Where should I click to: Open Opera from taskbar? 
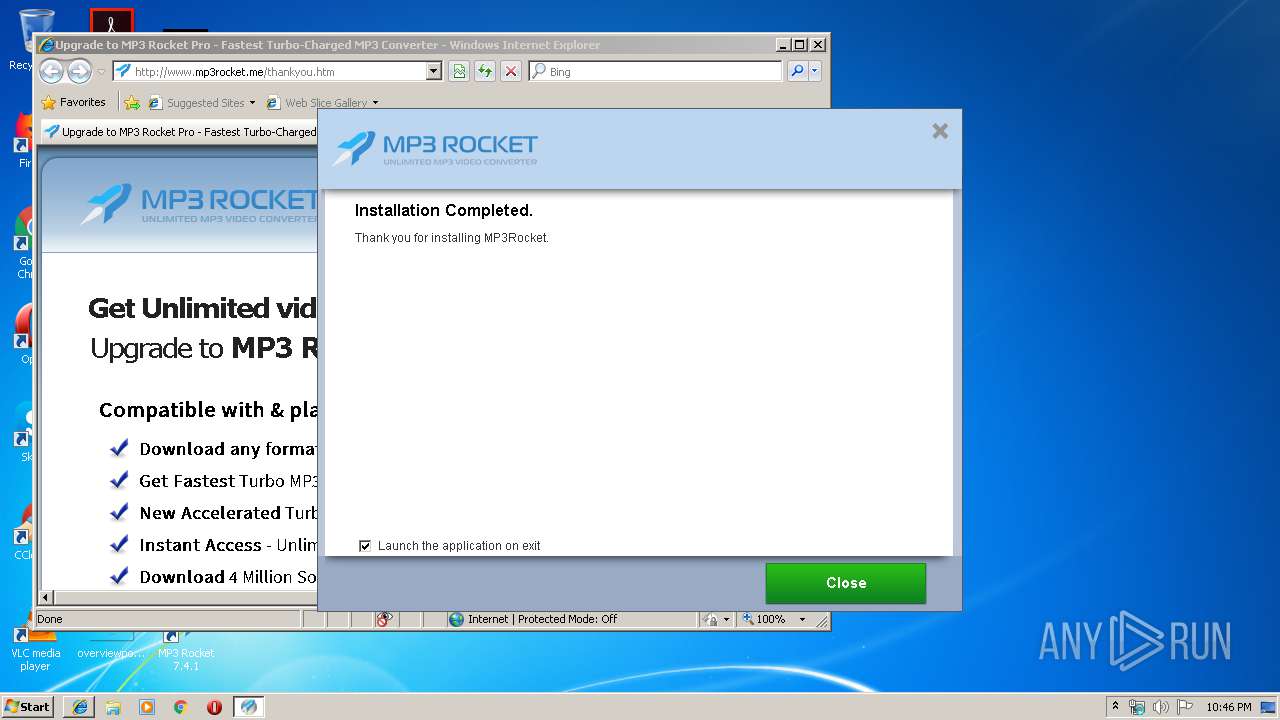point(214,707)
